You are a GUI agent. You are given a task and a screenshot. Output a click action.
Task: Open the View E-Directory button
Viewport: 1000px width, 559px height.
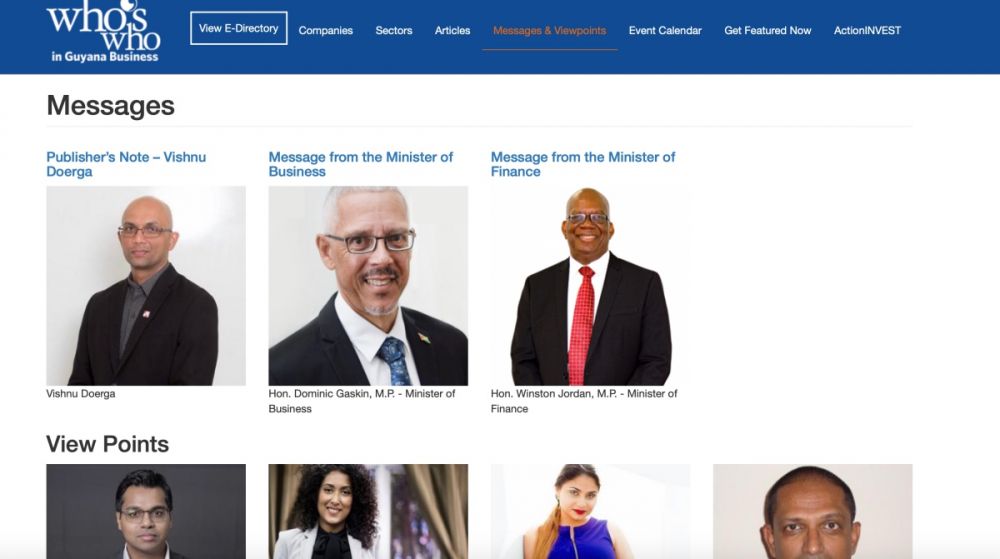coord(239,28)
